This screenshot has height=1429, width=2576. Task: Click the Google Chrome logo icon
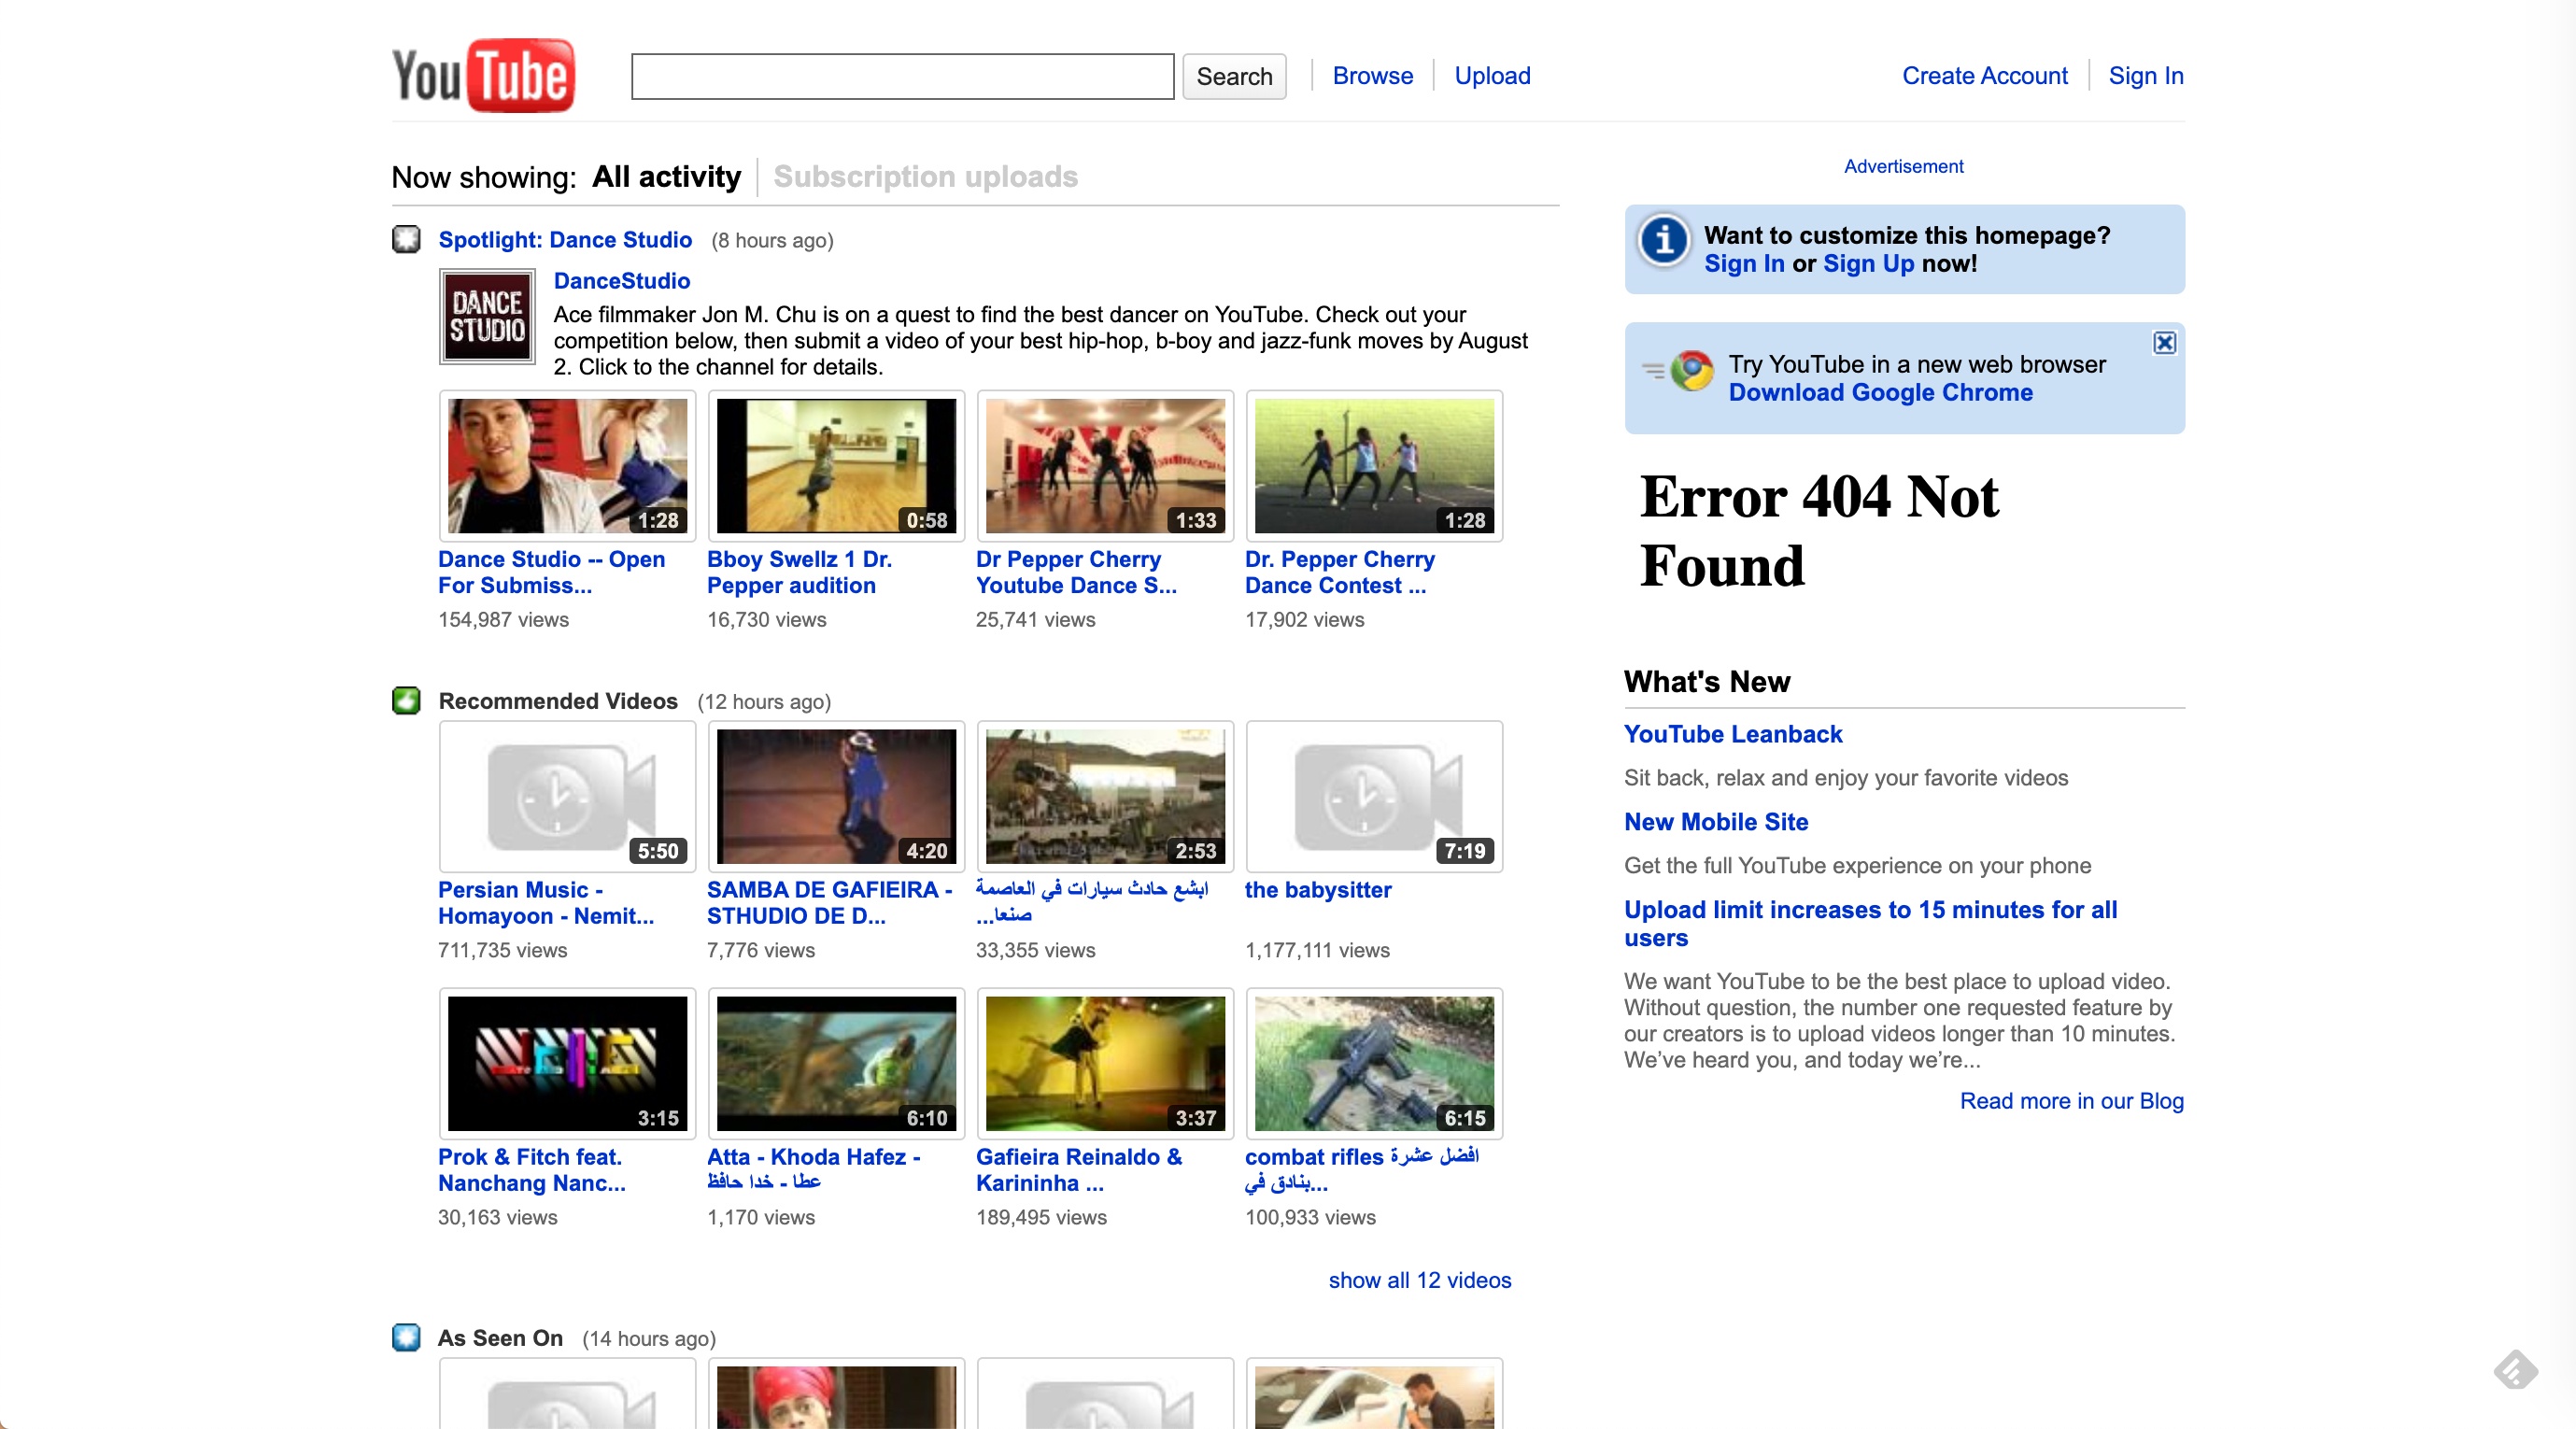1692,371
